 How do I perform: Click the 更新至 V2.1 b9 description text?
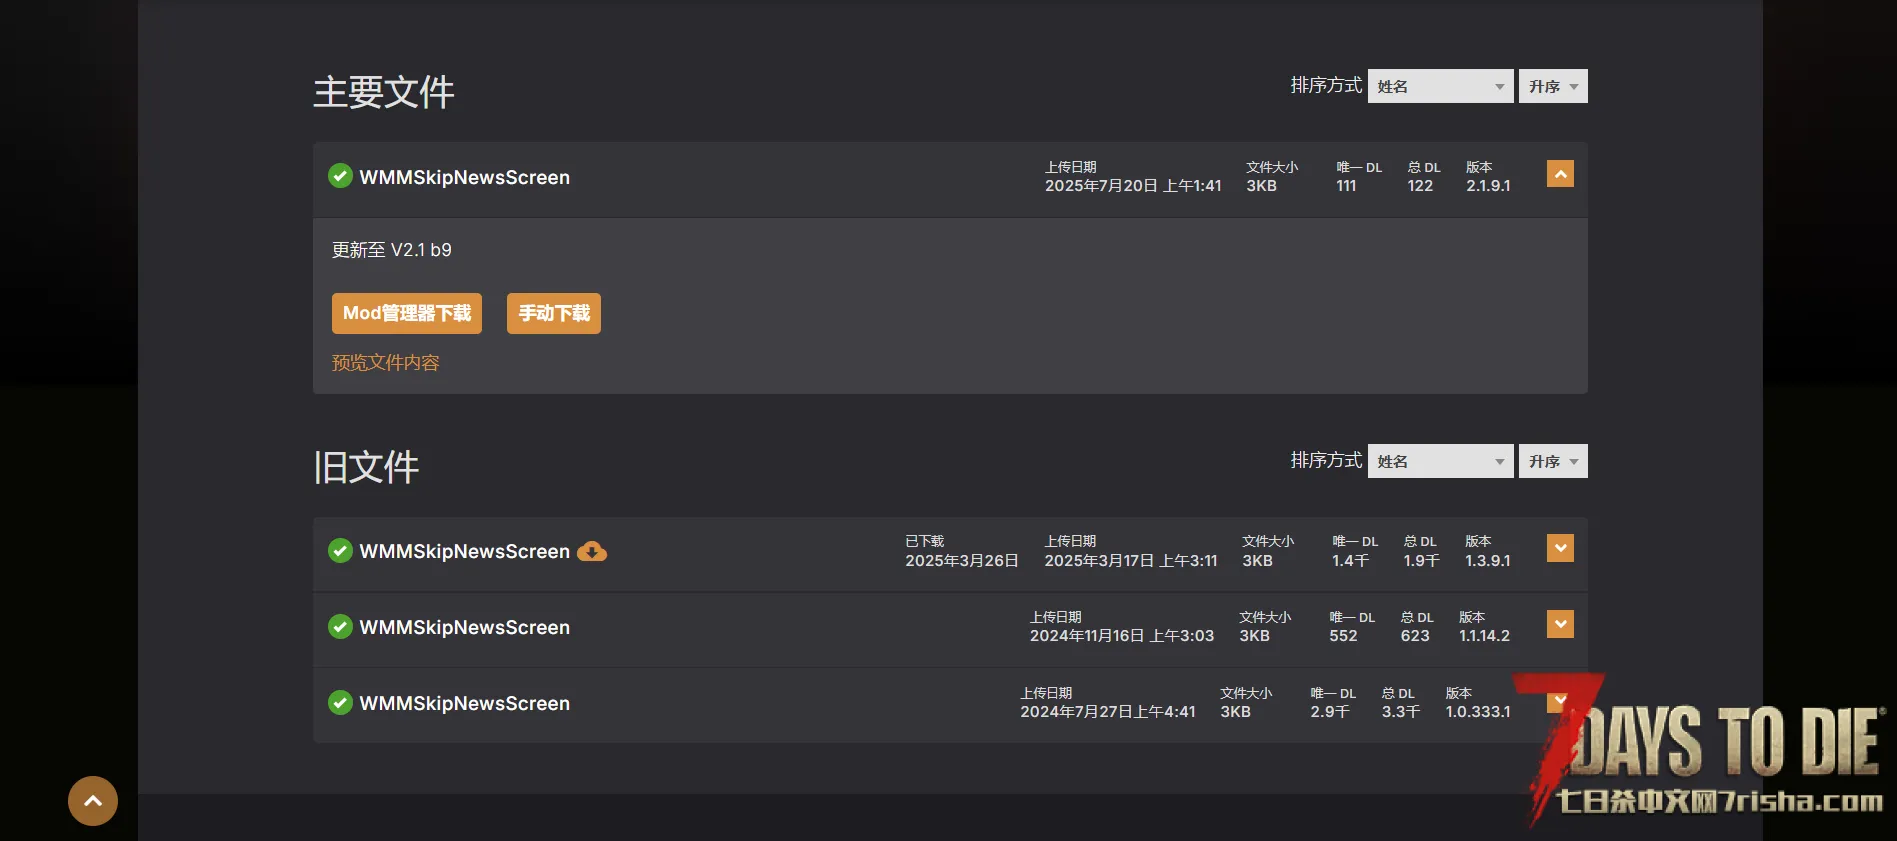pyautogui.click(x=392, y=250)
